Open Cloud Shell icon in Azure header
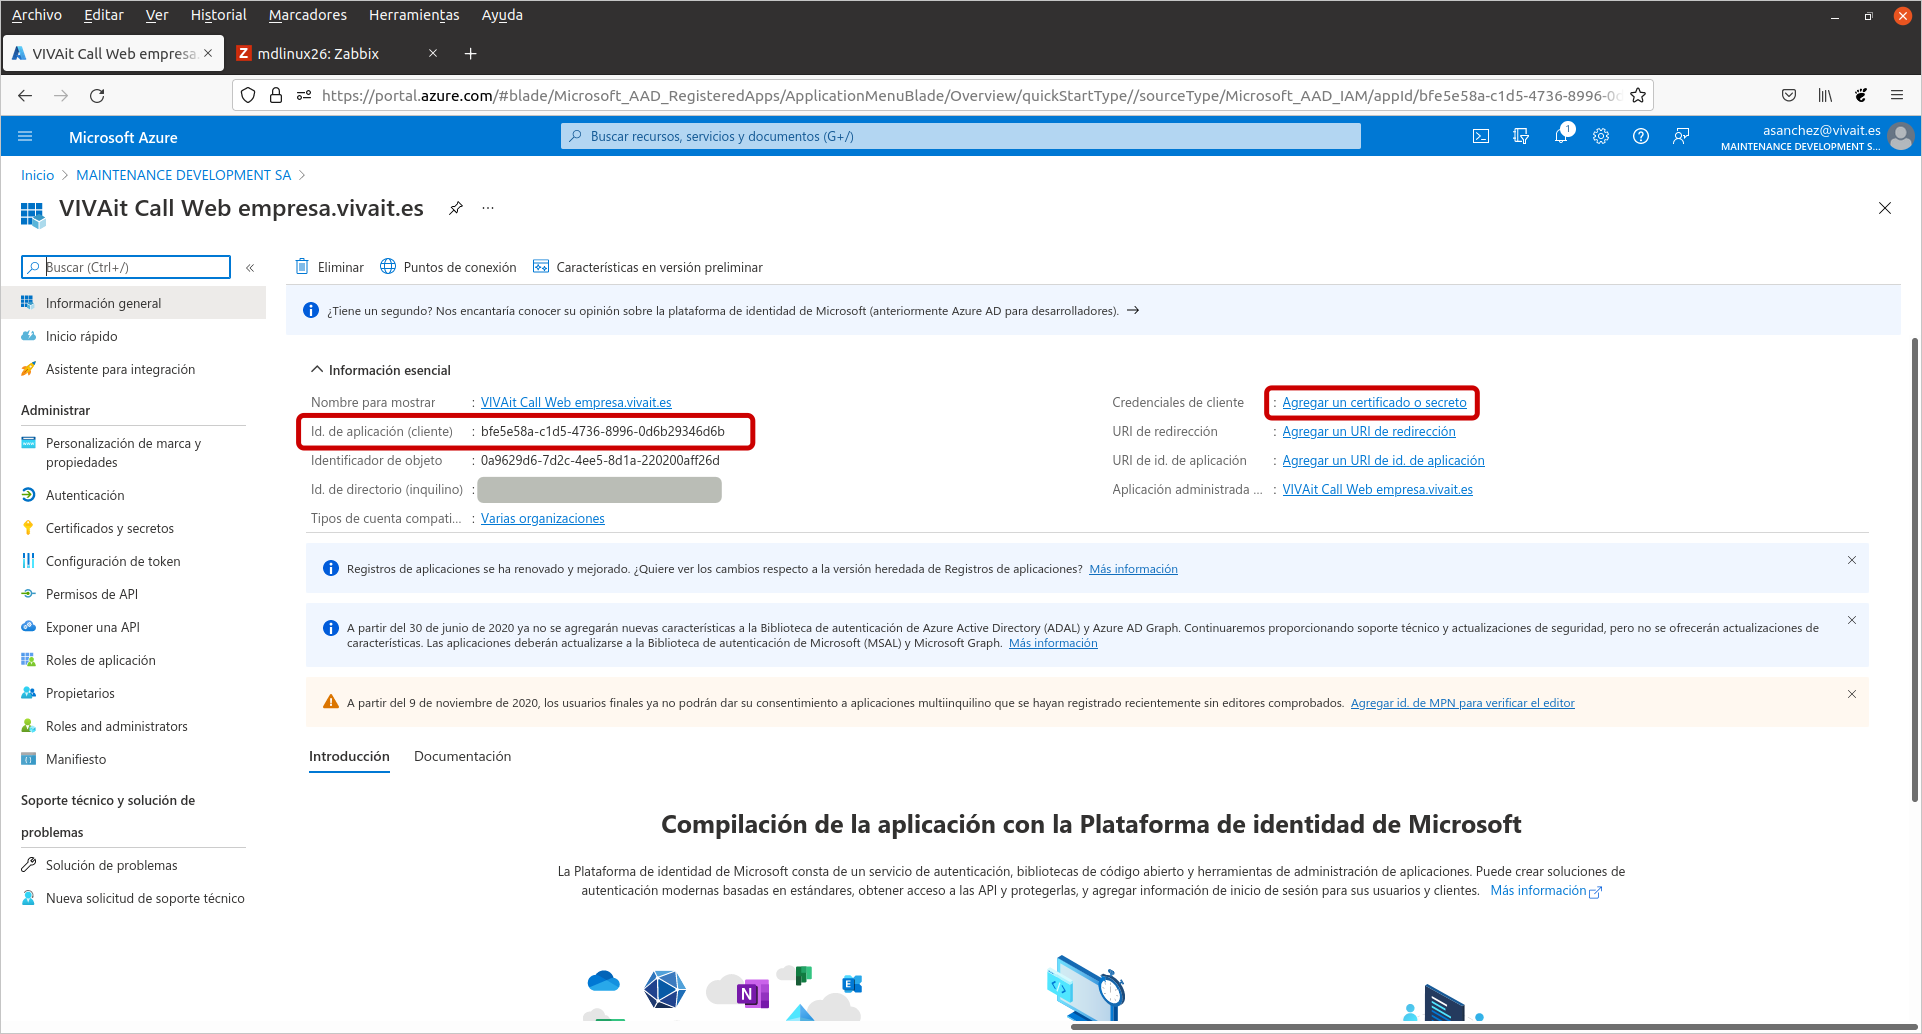Image resolution: width=1922 pixels, height=1034 pixels. tap(1481, 137)
